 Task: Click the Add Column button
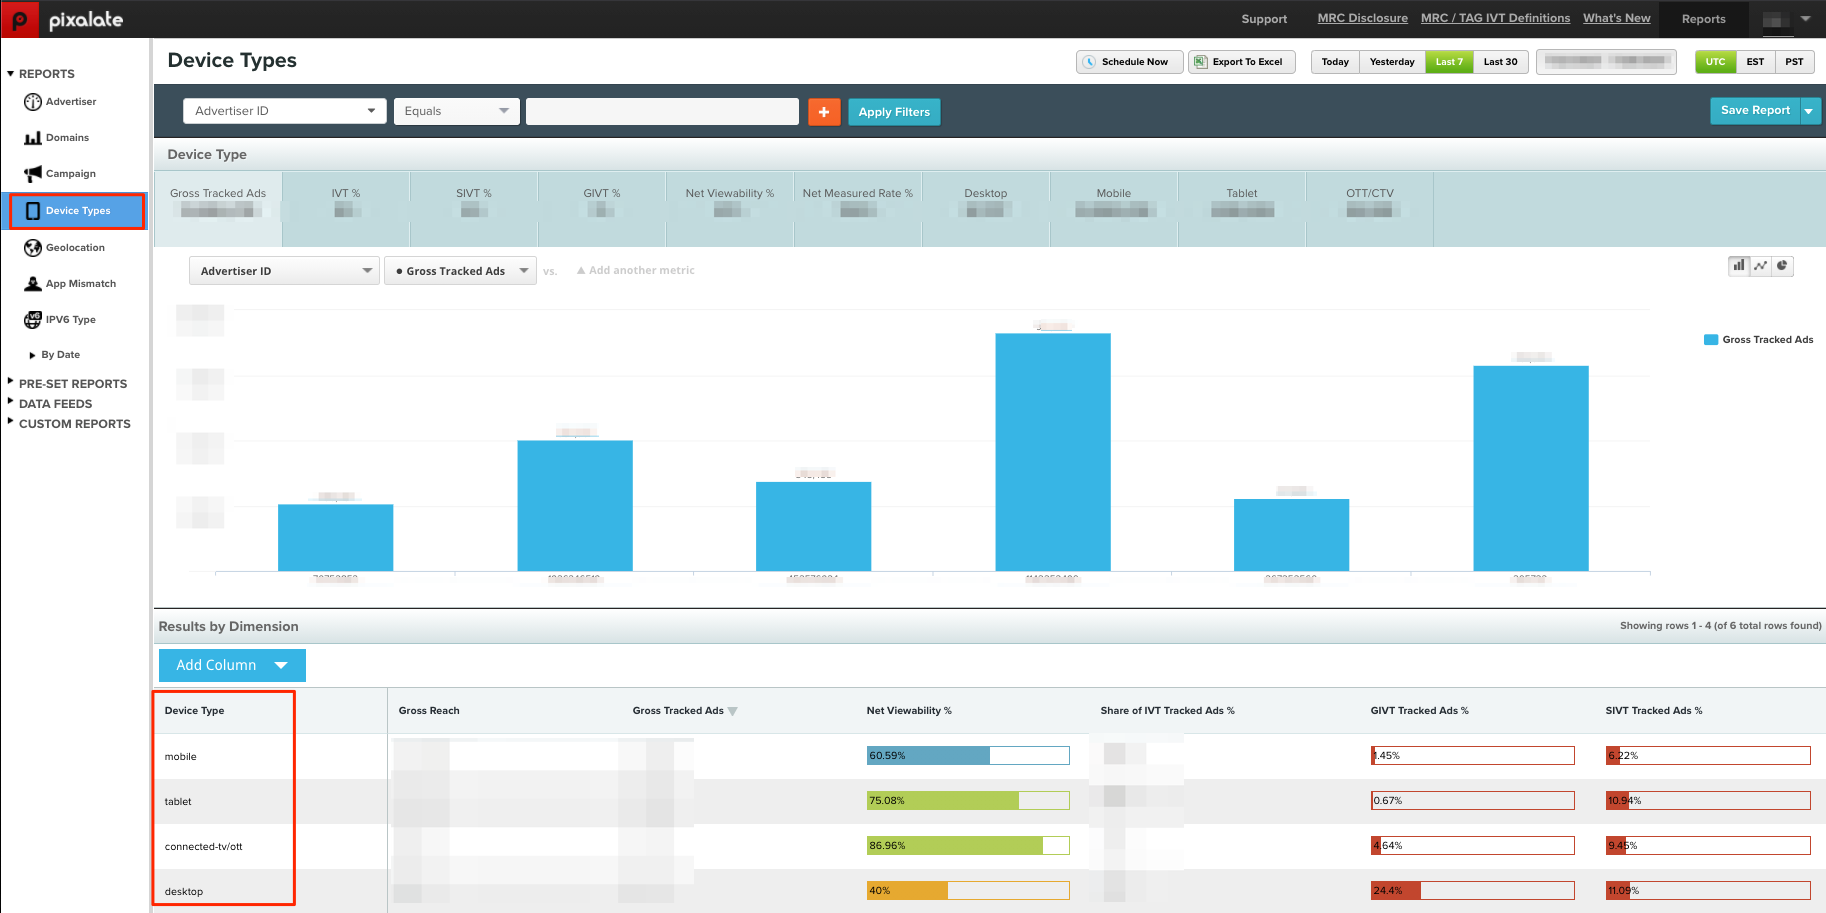232,665
